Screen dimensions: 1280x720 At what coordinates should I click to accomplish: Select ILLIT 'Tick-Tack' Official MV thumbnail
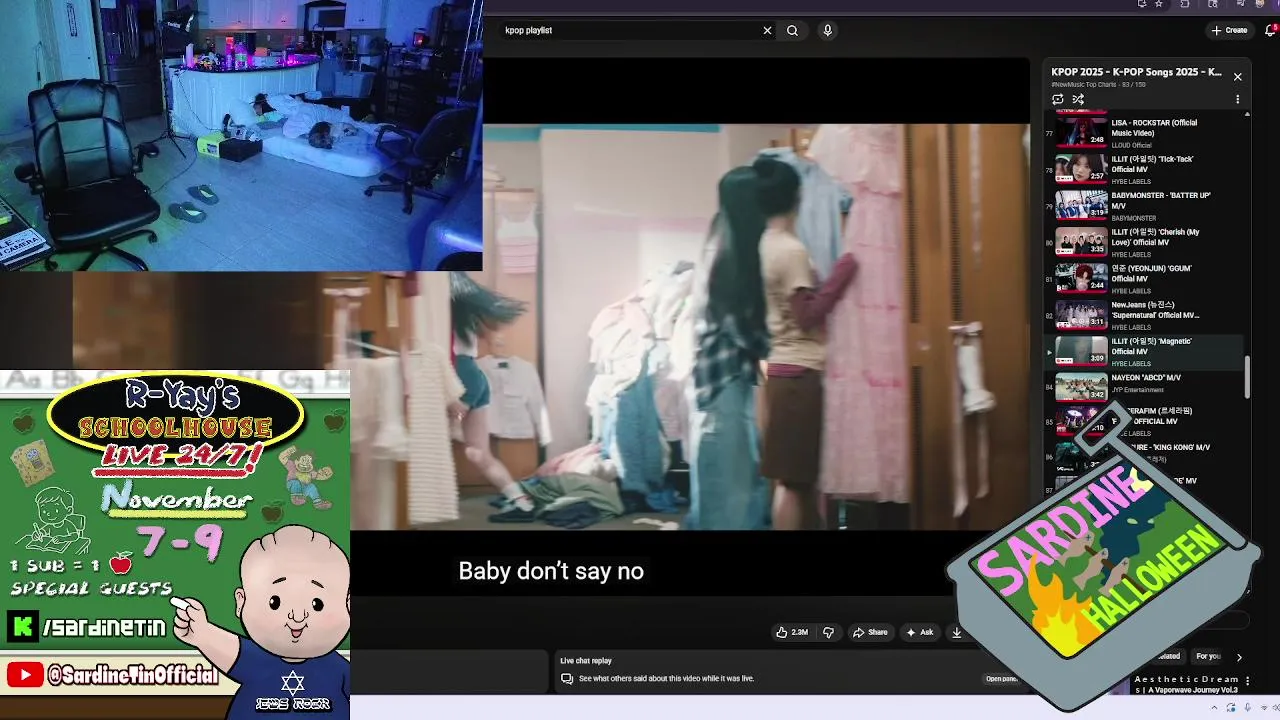(1081, 168)
